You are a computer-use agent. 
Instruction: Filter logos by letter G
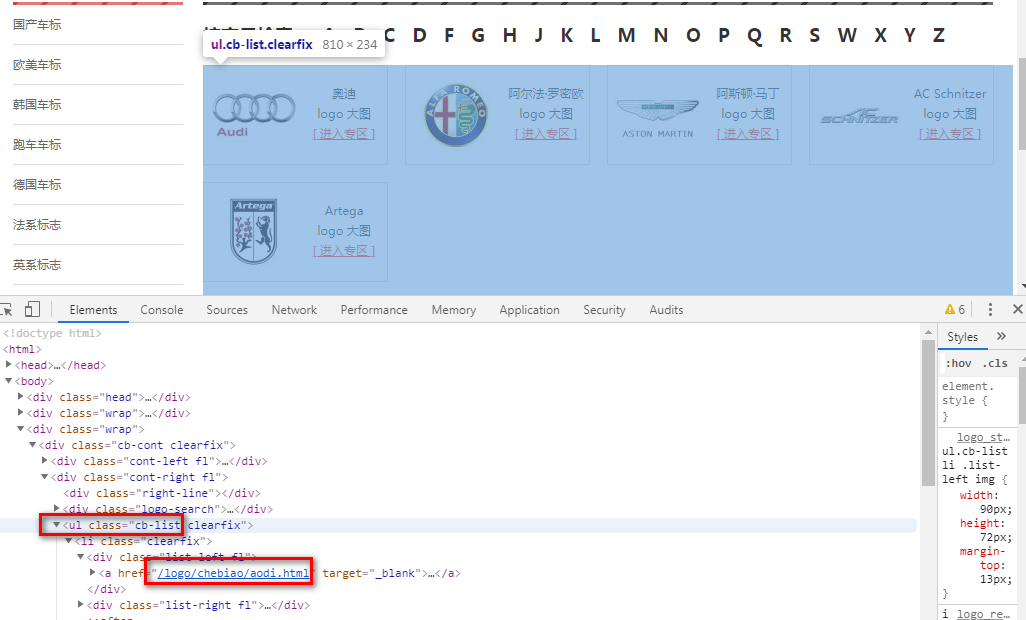pos(478,35)
